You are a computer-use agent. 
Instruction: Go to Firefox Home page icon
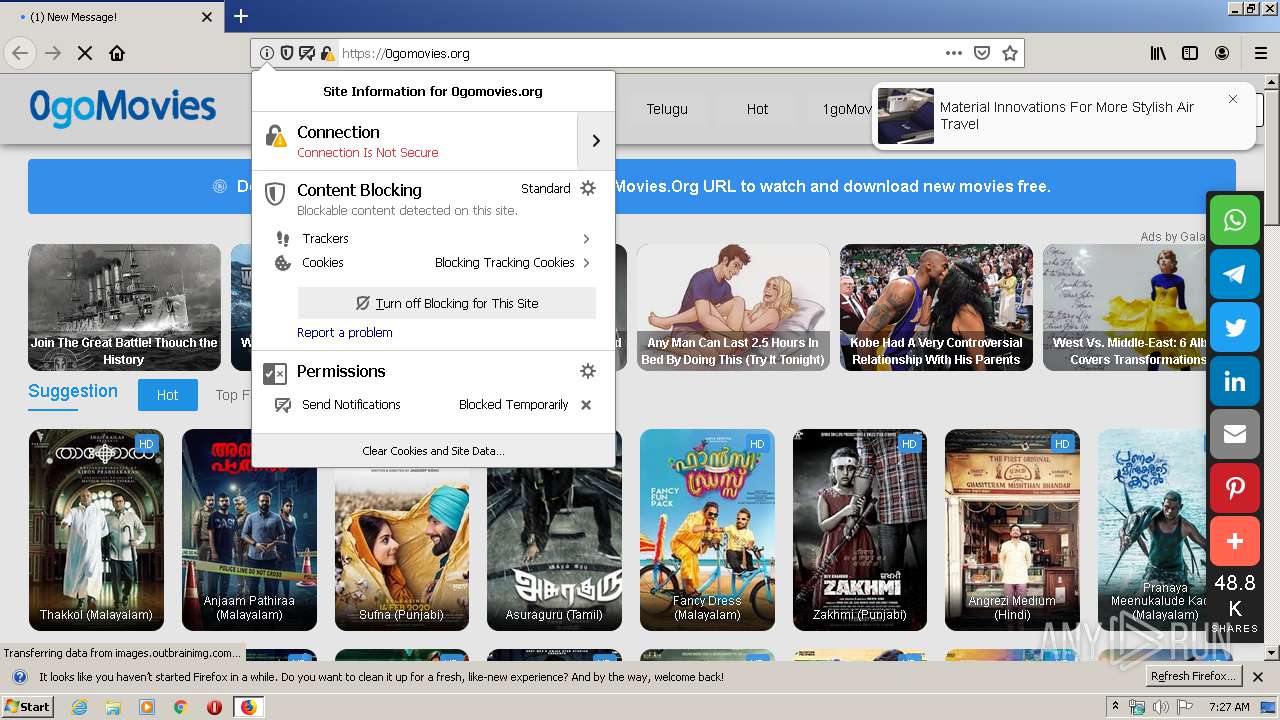tap(117, 53)
